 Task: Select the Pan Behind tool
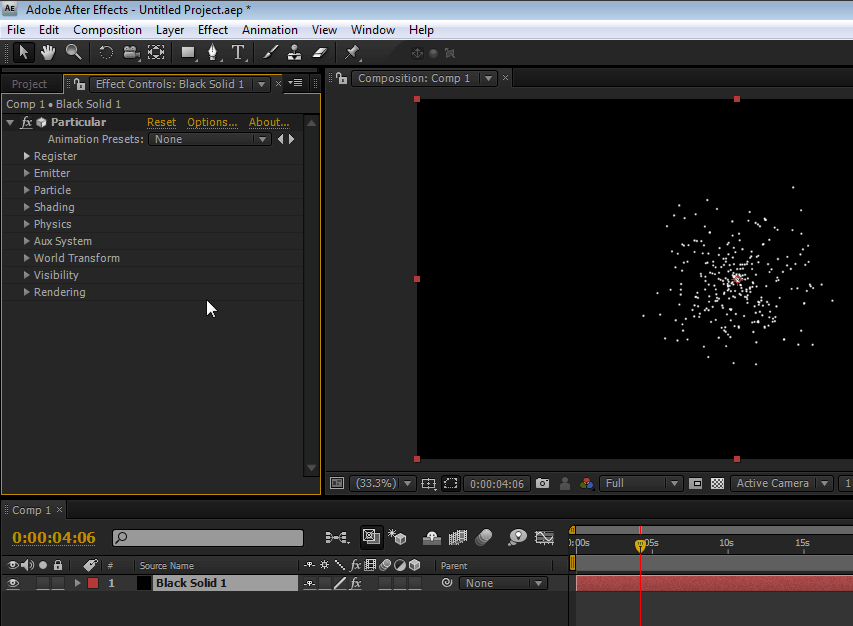[x=156, y=53]
